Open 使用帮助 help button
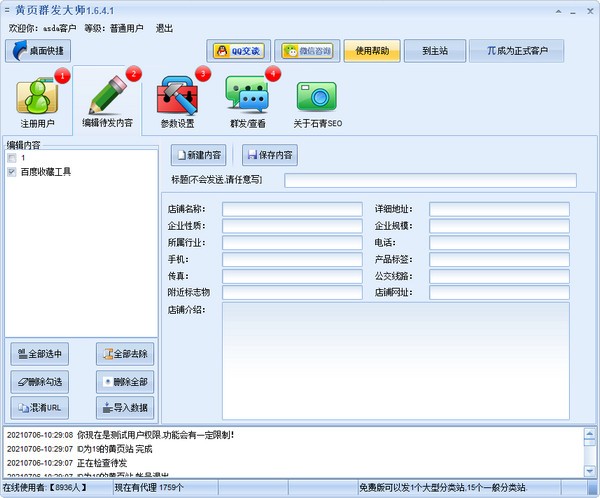600x498 pixels. click(372, 51)
